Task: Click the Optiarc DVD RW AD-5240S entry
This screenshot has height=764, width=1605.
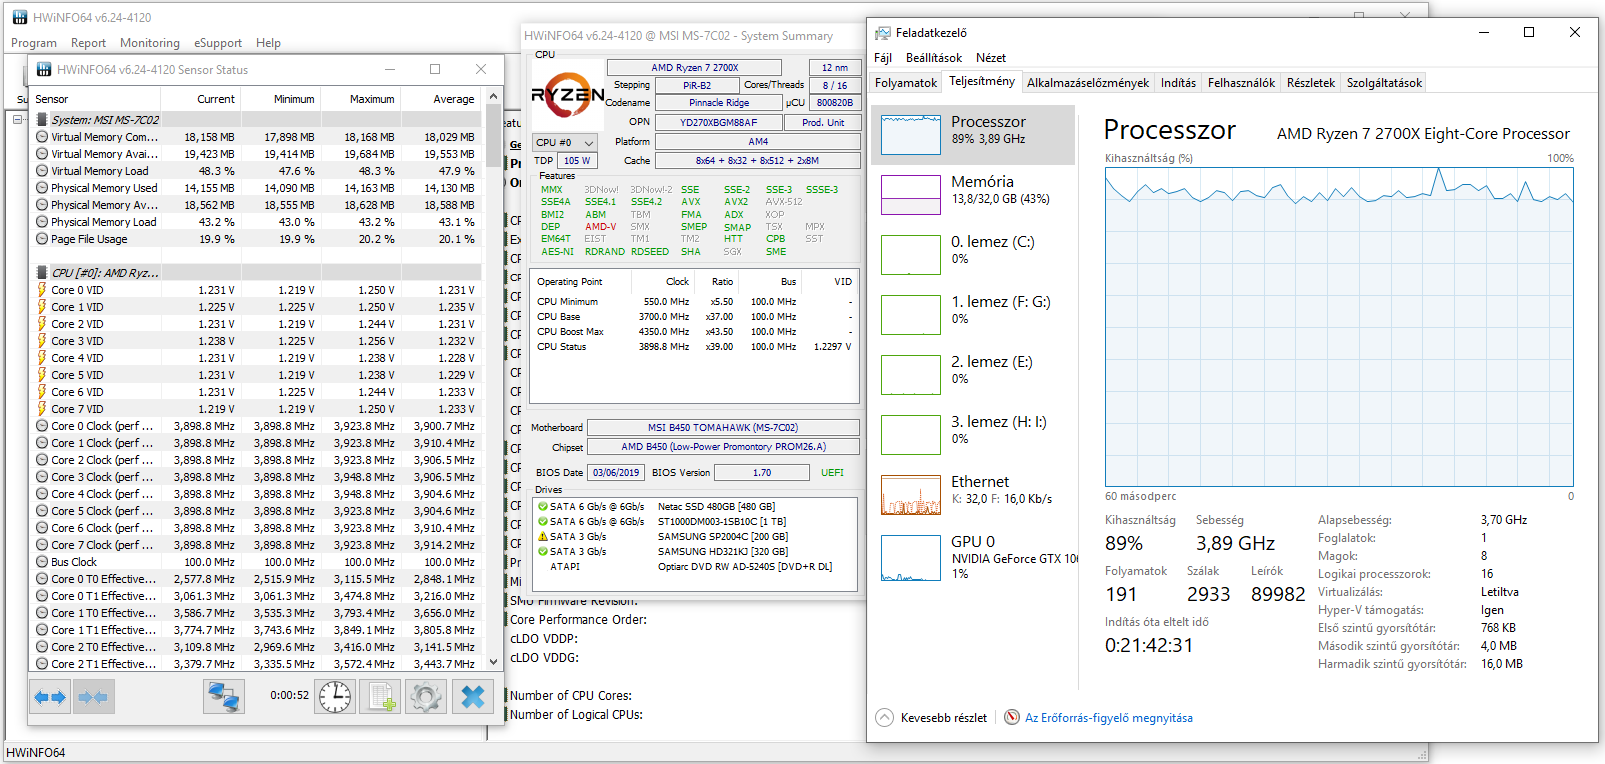Action: 744,566
